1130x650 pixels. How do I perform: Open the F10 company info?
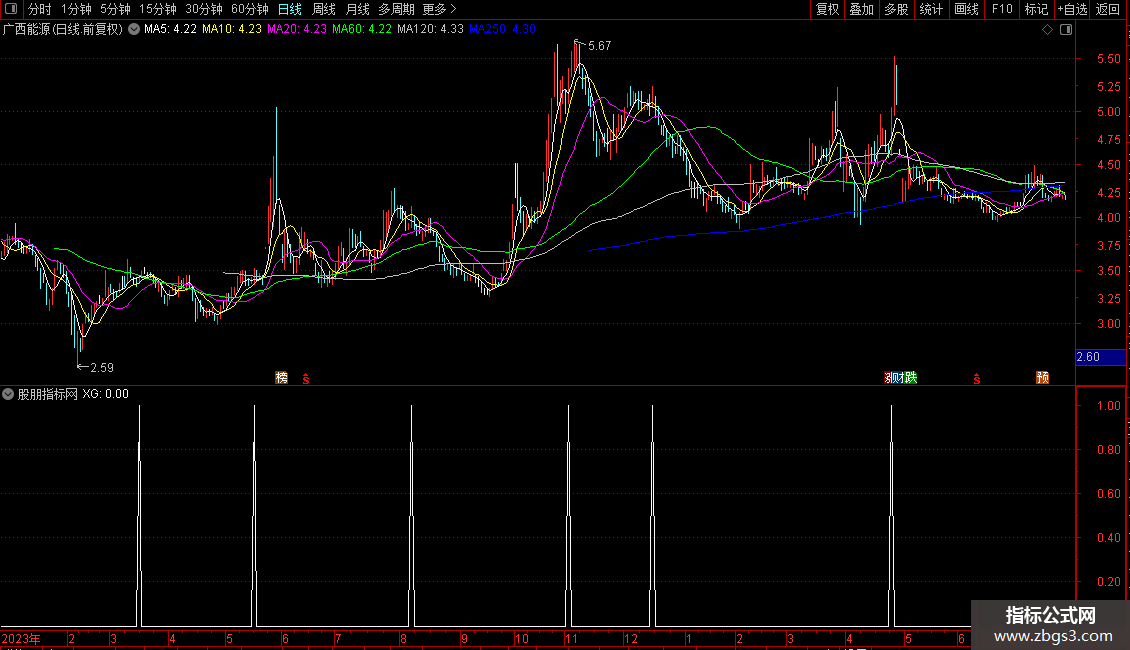(1002, 9)
